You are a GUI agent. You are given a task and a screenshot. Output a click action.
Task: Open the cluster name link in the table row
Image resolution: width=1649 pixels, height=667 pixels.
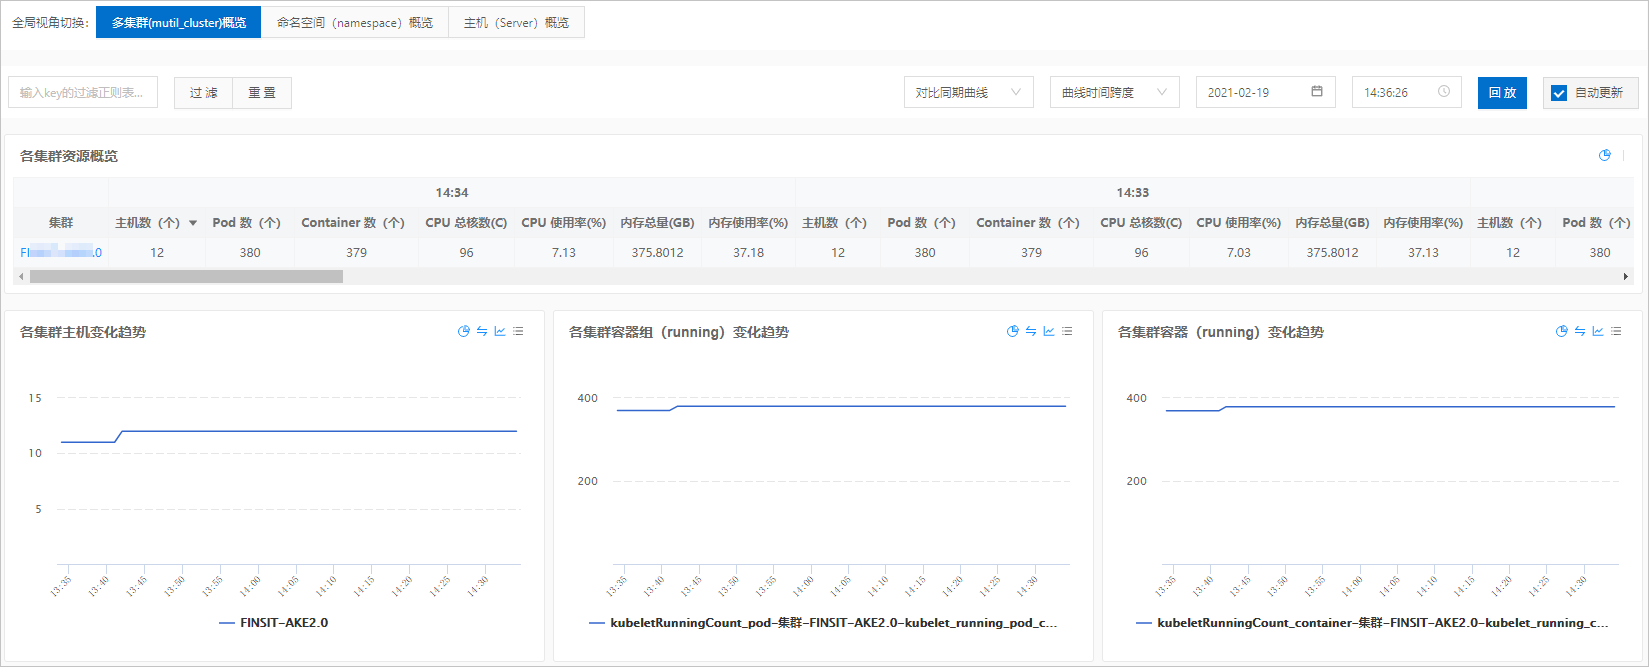(x=61, y=252)
